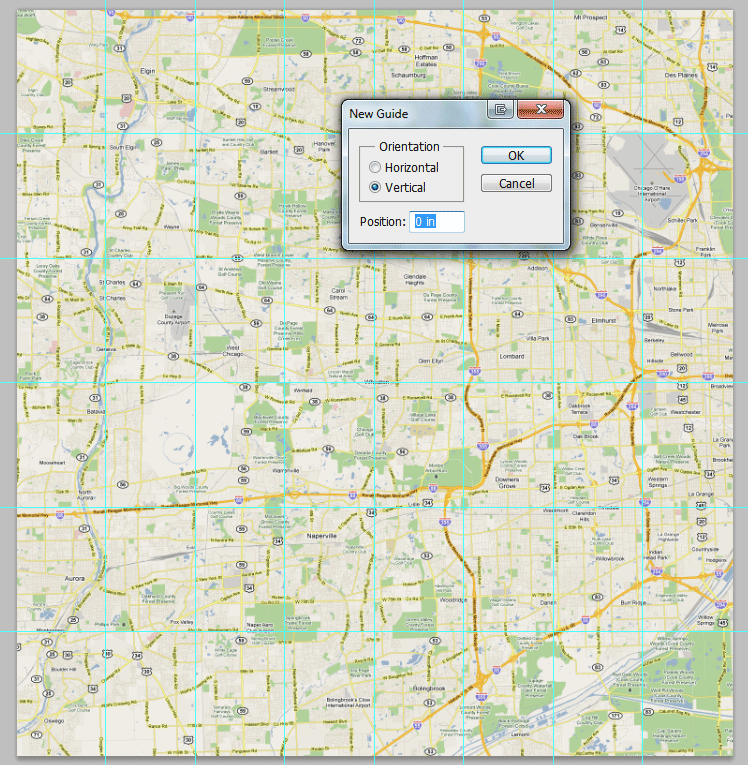
Task: Click the Addison label on map
Action: click(538, 268)
